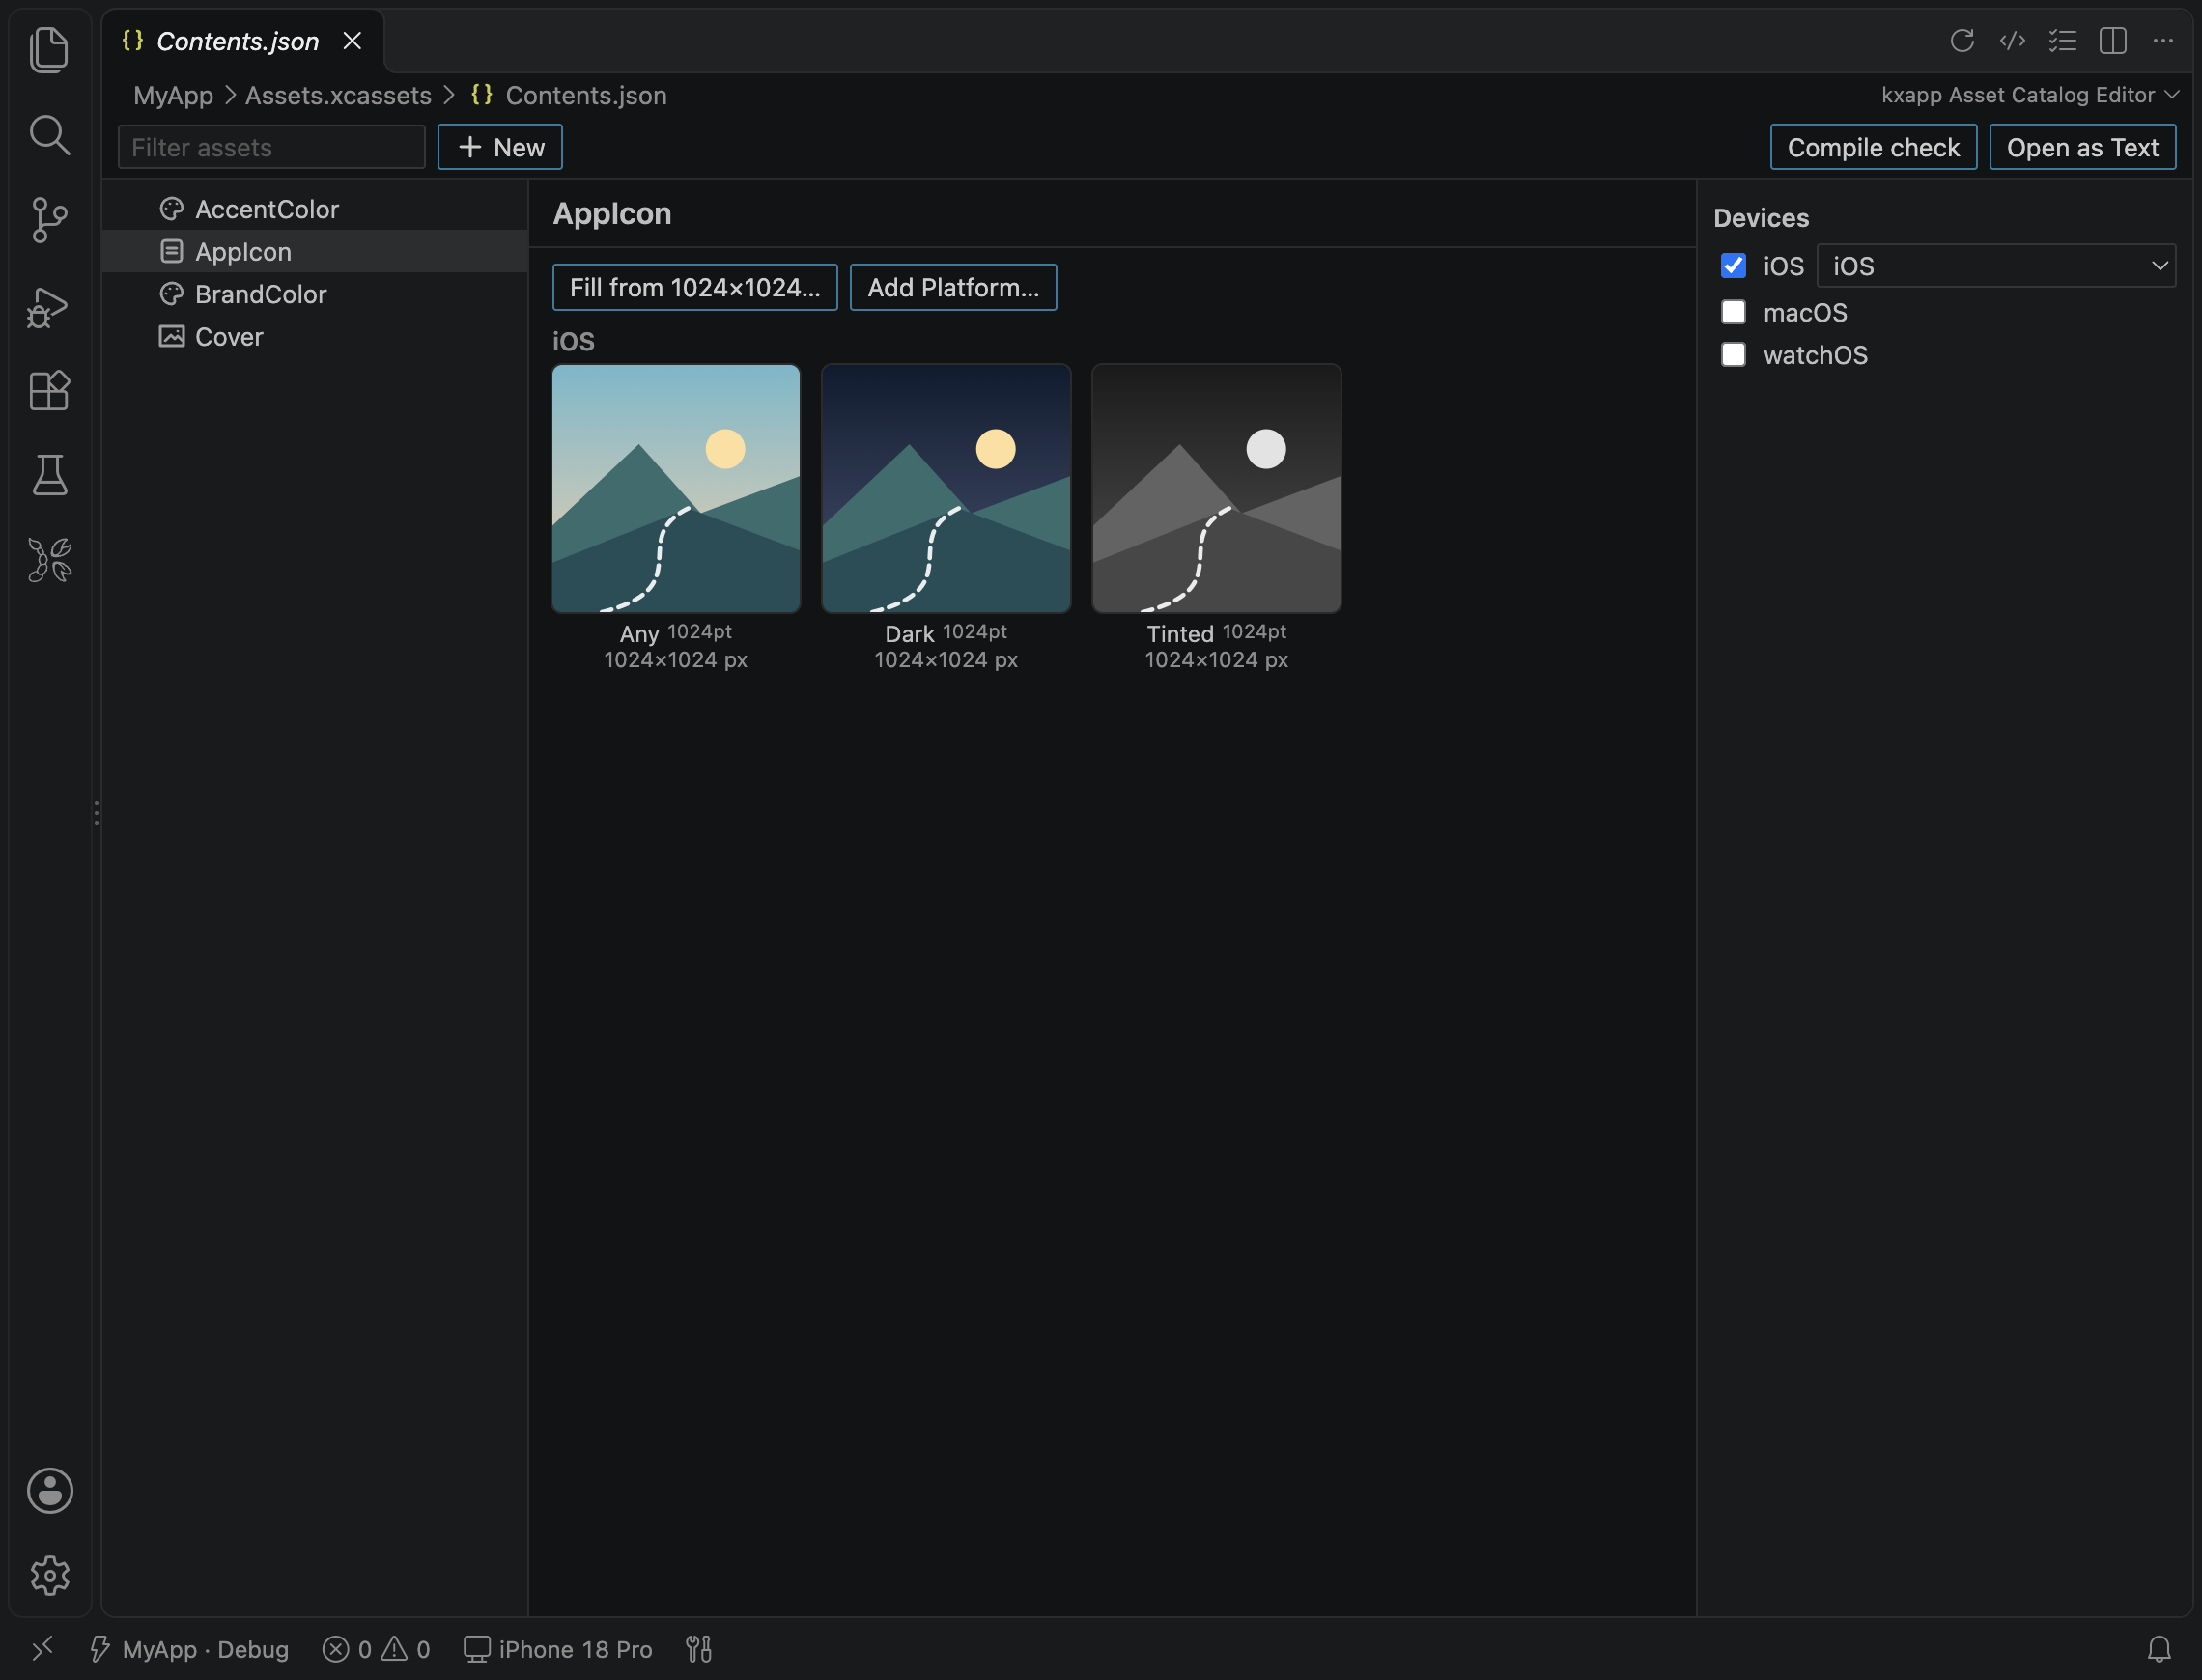Viewport: 2202px width, 1680px height.
Task: Open the Run and Debug icon
Action: [x=49, y=306]
